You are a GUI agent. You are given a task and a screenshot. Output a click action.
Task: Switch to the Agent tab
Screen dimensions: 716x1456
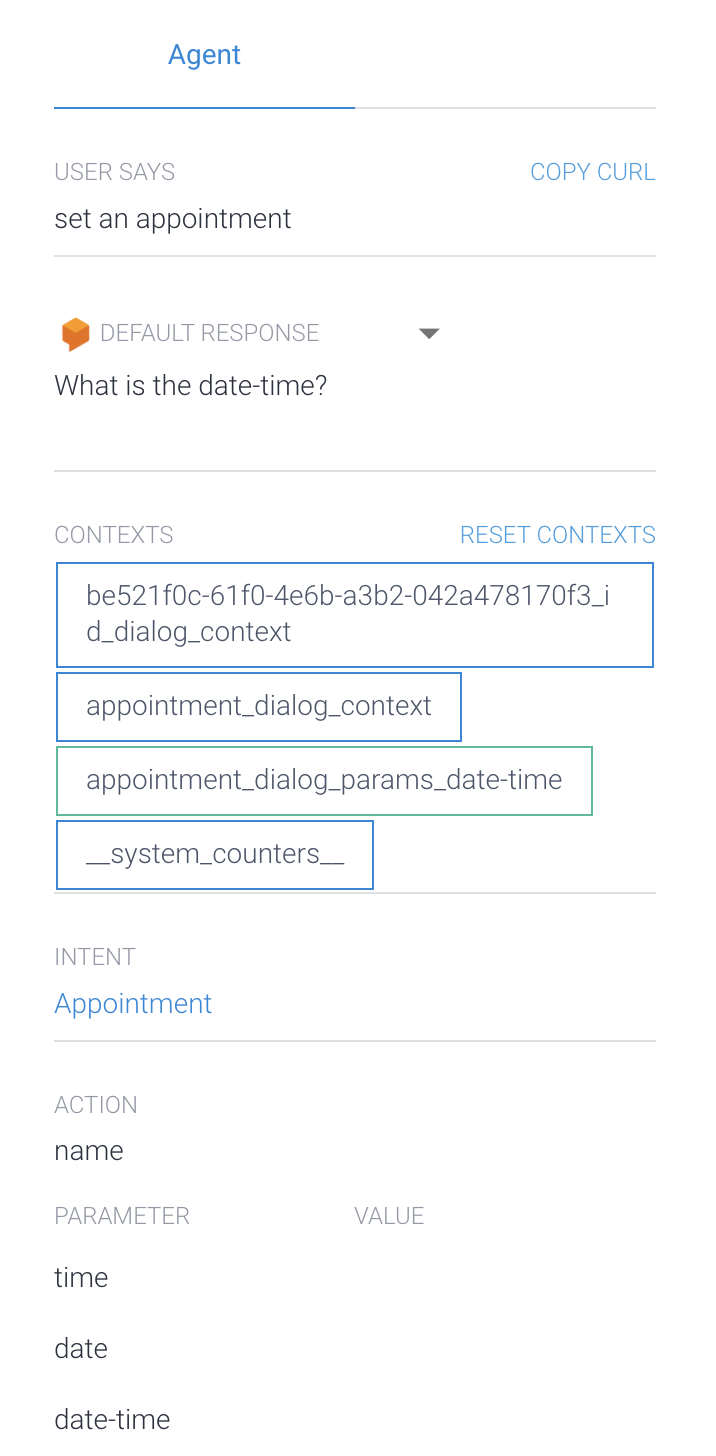point(204,54)
